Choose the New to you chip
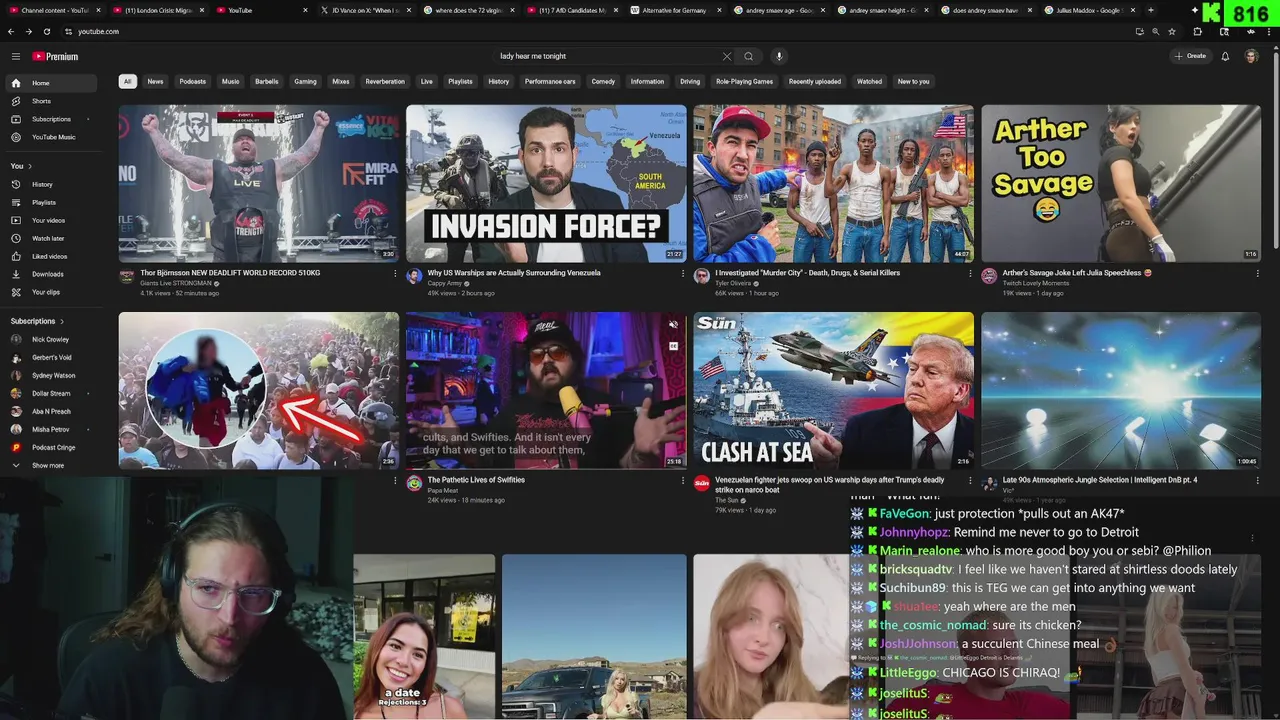The image size is (1280, 720). point(913,81)
